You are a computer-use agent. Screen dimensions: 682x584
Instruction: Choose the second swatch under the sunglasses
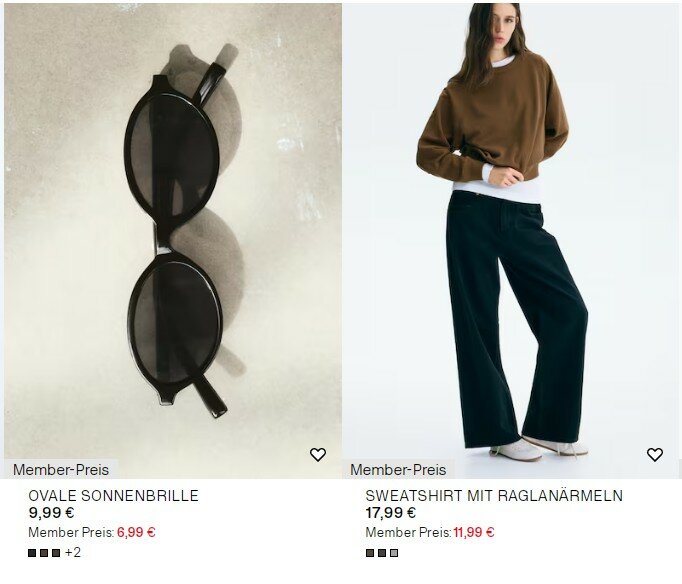[44, 553]
